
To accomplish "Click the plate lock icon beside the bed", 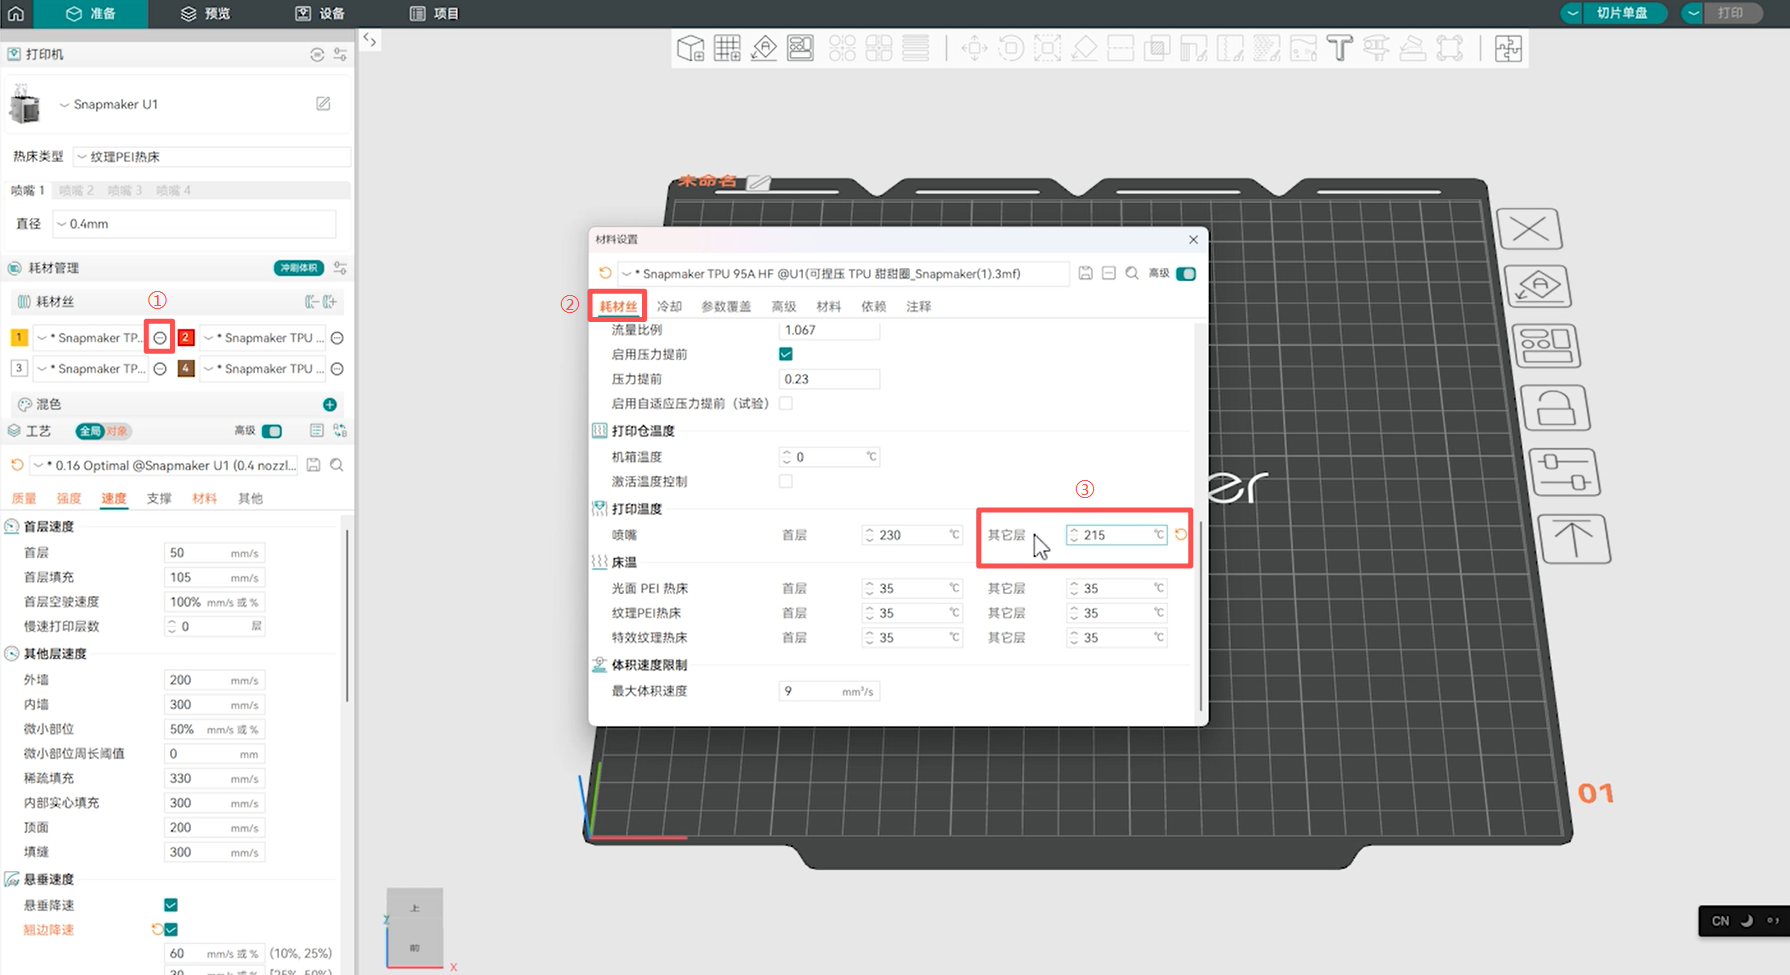I will pyautogui.click(x=1557, y=408).
